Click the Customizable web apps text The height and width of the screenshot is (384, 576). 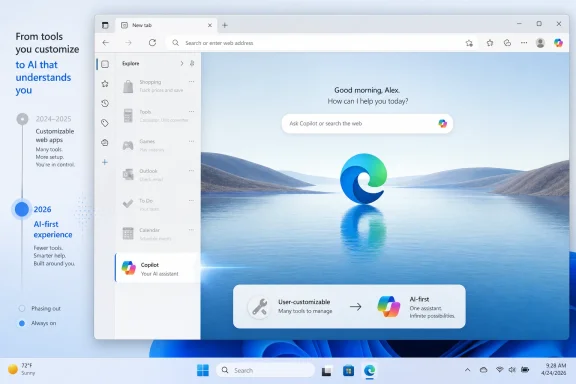(x=55, y=136)
